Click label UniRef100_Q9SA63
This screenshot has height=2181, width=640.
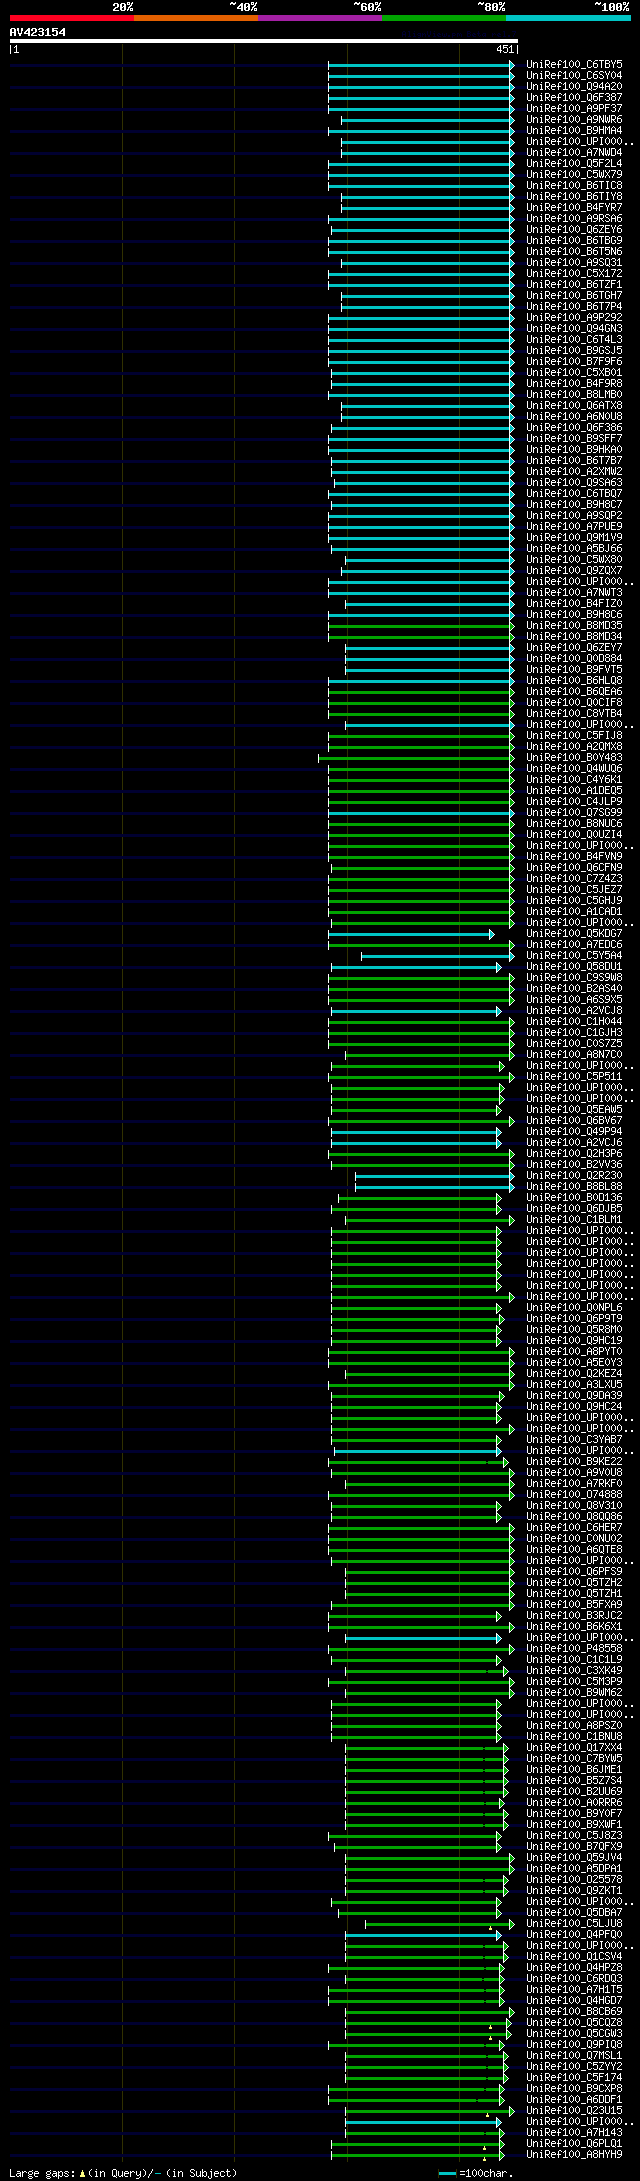(574, 482)
